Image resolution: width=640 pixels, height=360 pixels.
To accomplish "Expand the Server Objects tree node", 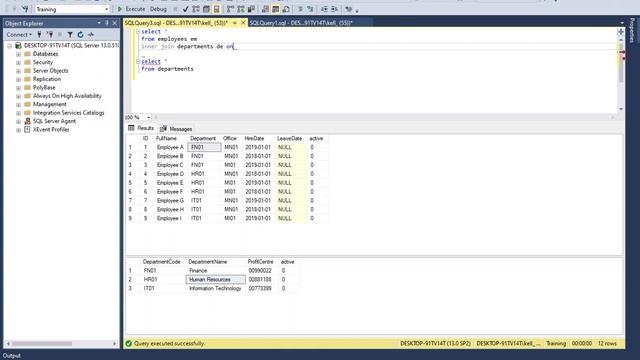I will tap(18, 71).
